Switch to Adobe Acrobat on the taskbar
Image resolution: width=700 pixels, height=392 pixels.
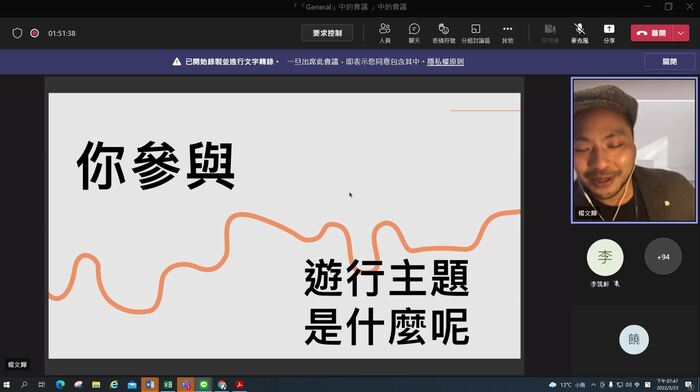click(240, 384)
